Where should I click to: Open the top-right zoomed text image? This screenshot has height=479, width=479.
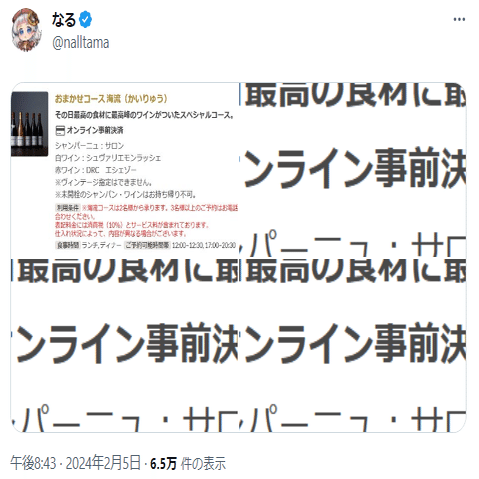tap(353, 170)
